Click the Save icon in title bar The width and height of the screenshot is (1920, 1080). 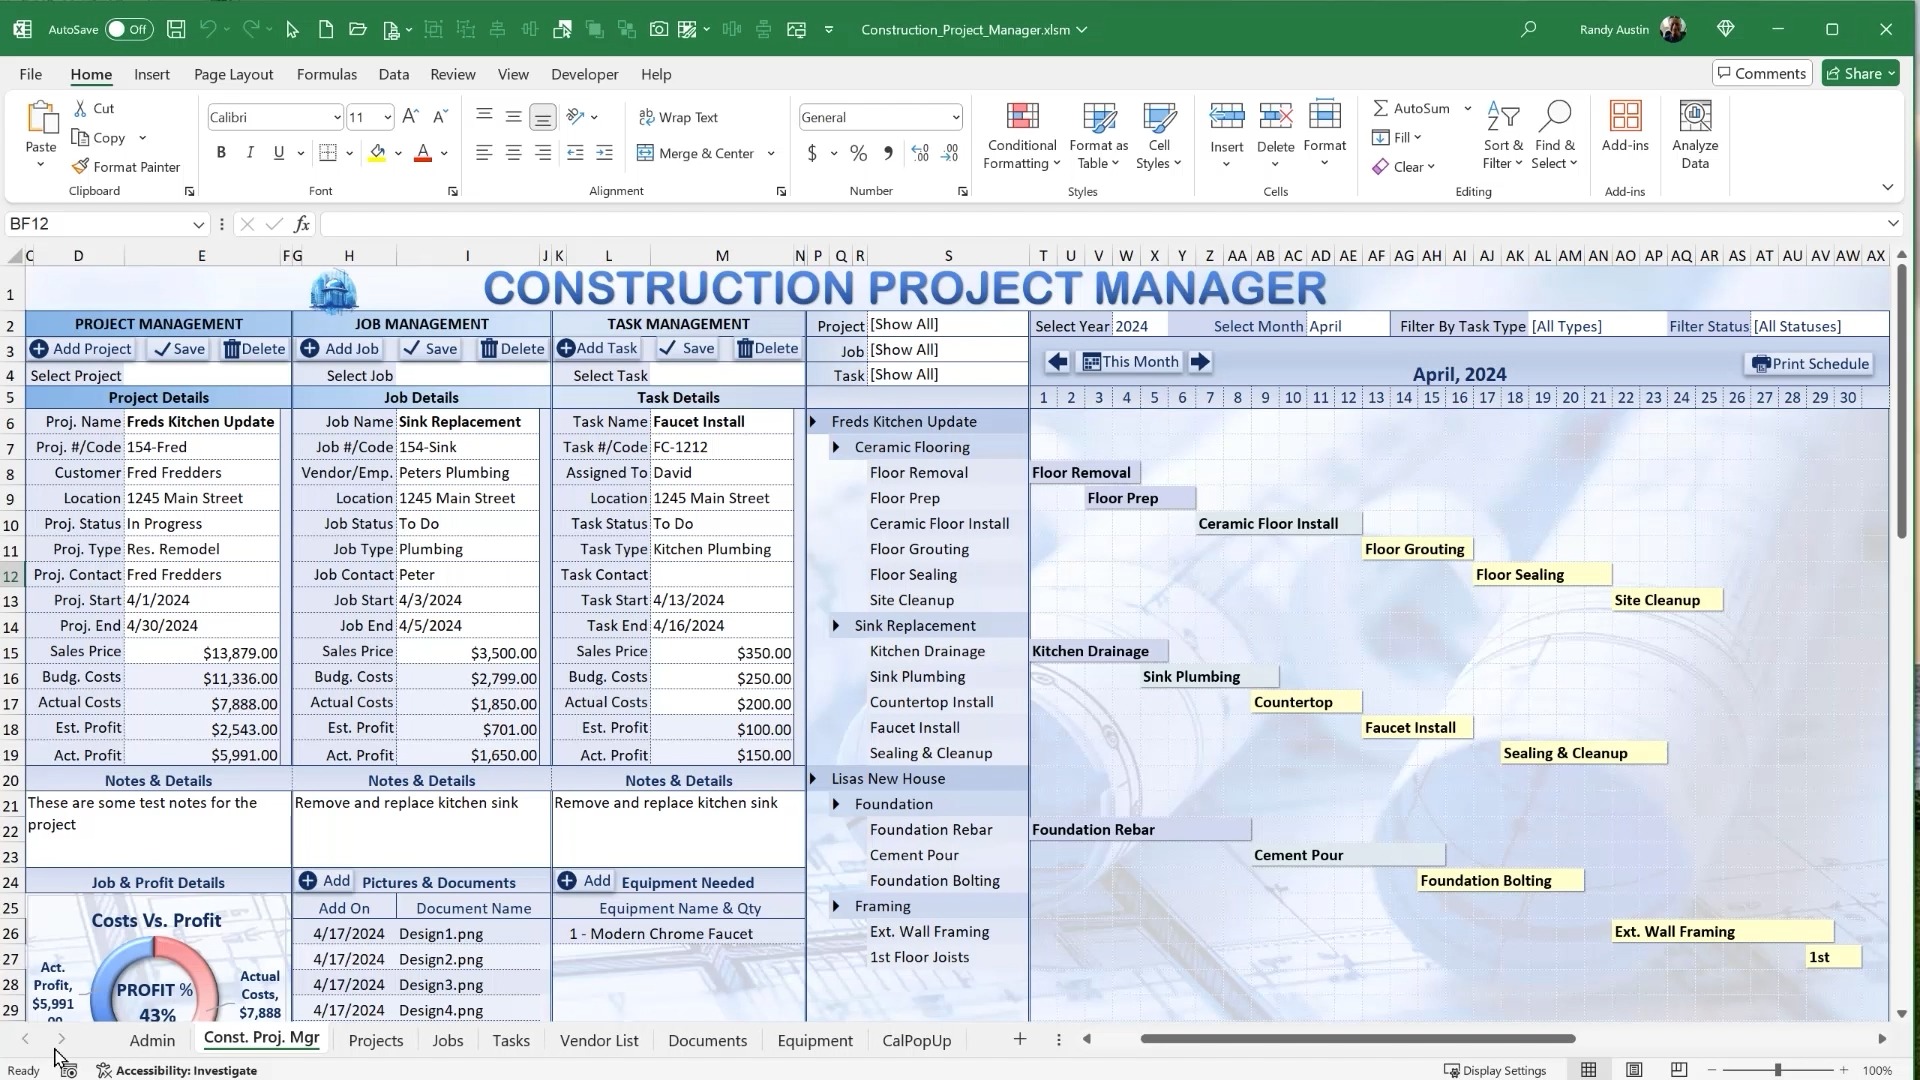tap(176, 29)
